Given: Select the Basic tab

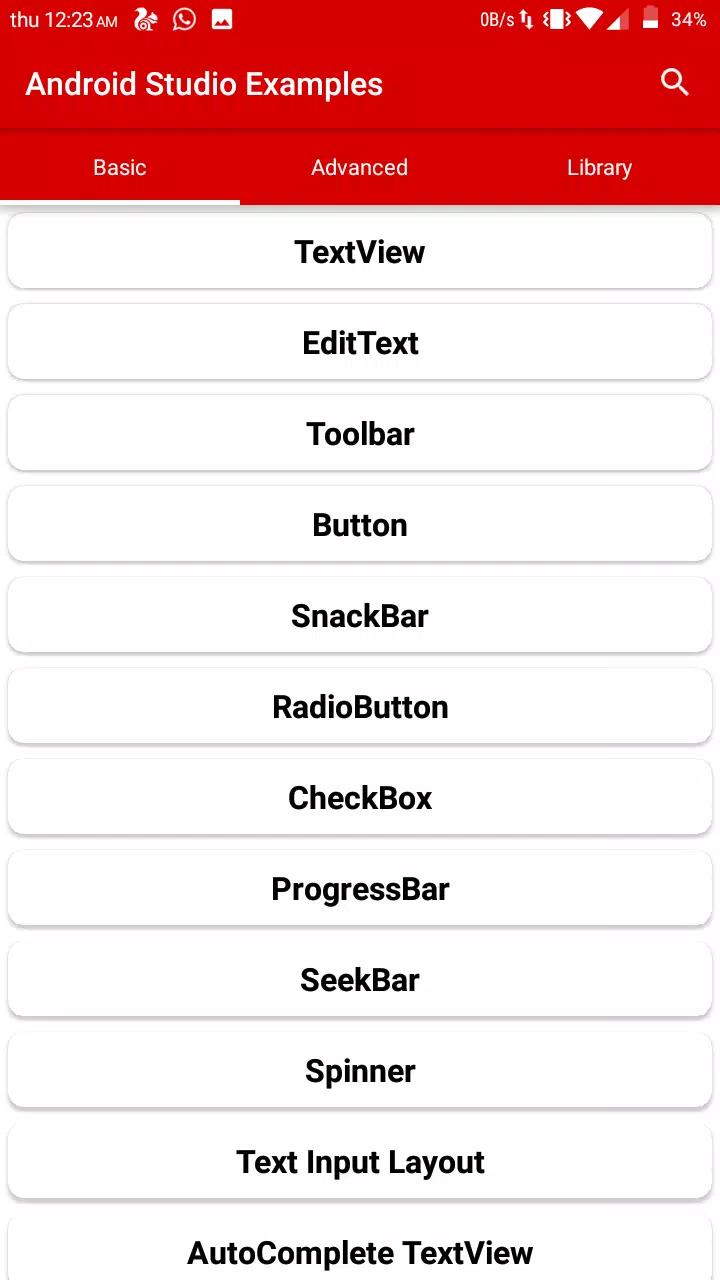Looking at the screenshot, I should click(120, 168).
